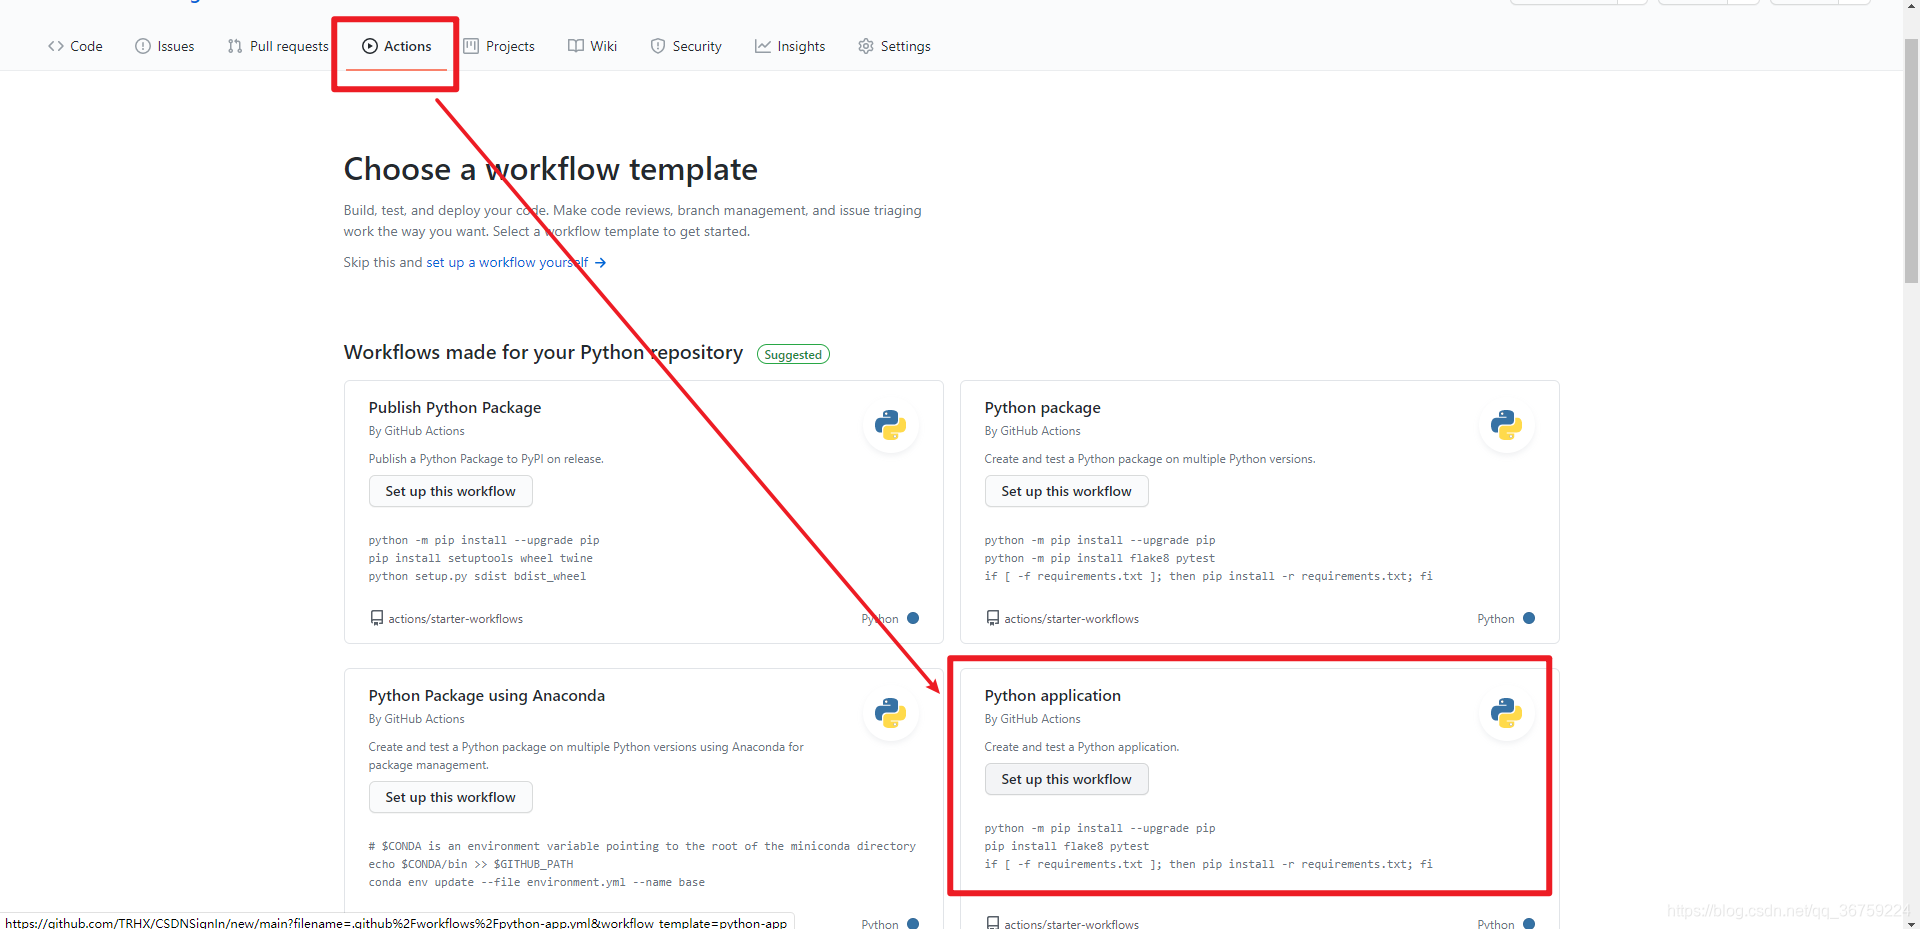Viewport: 1920px width, 929px height.
Task: Click the page vertical scrollbar thumb
Action: (1911, 160)
